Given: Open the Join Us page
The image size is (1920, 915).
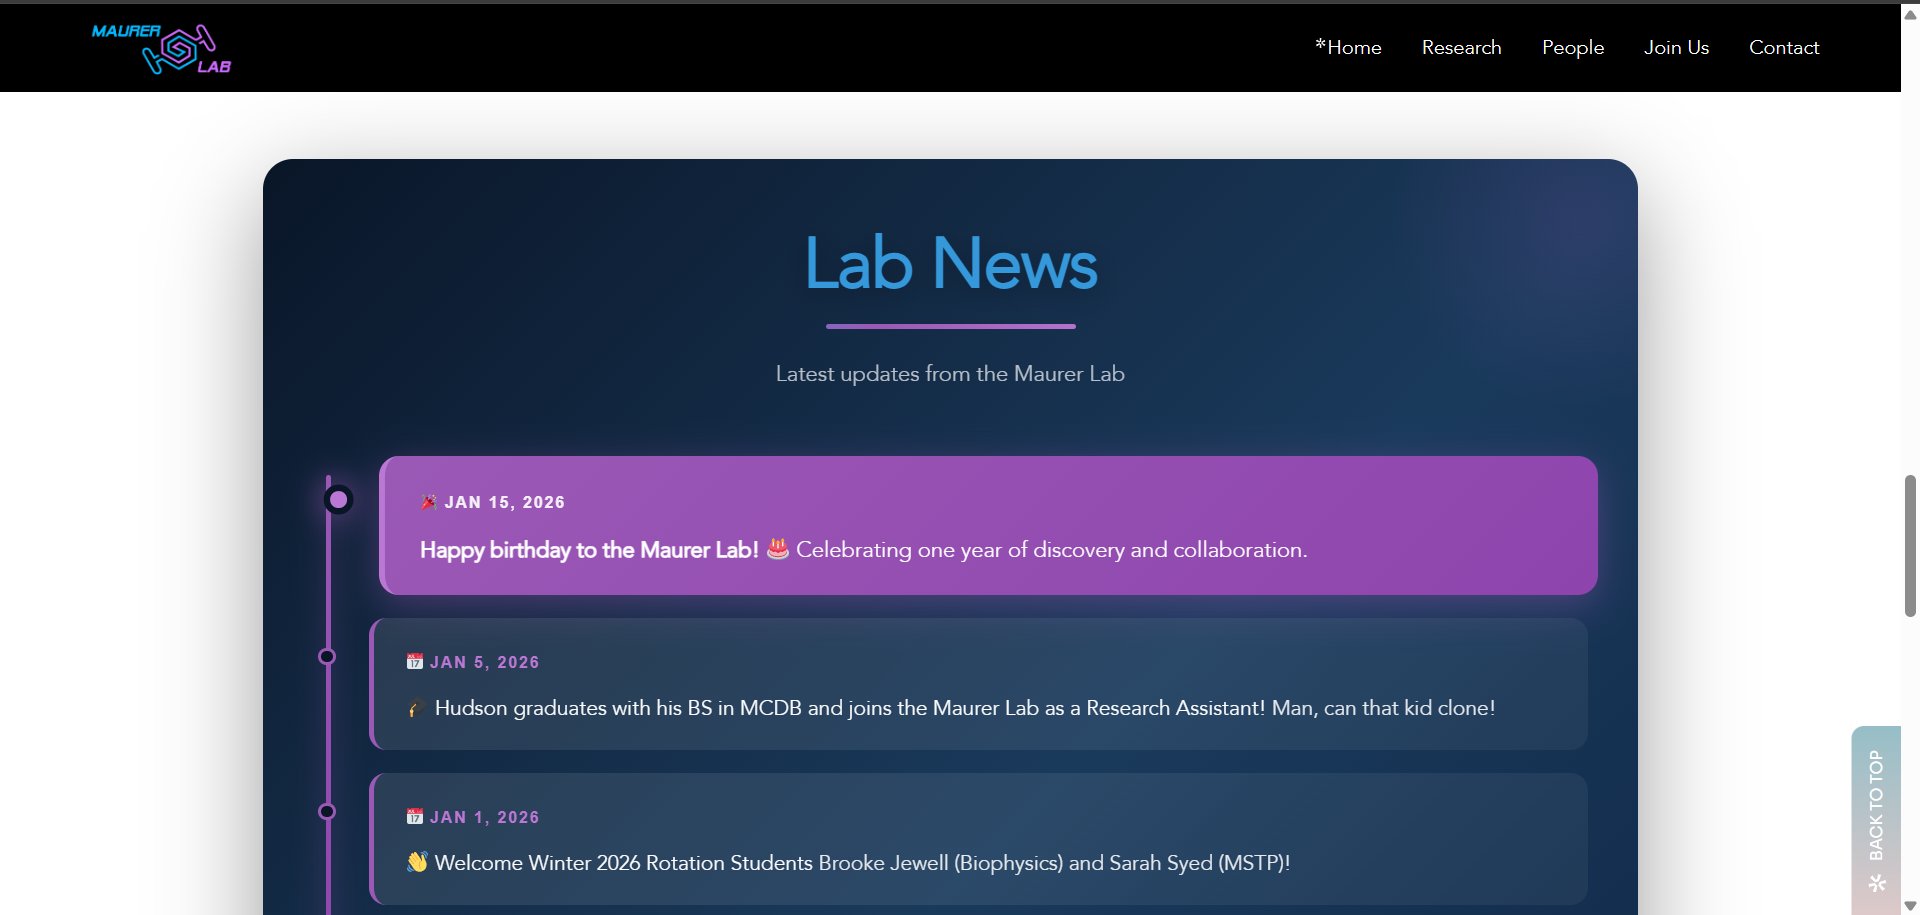Looking at the screenshot, I should tap(1676, 47).
